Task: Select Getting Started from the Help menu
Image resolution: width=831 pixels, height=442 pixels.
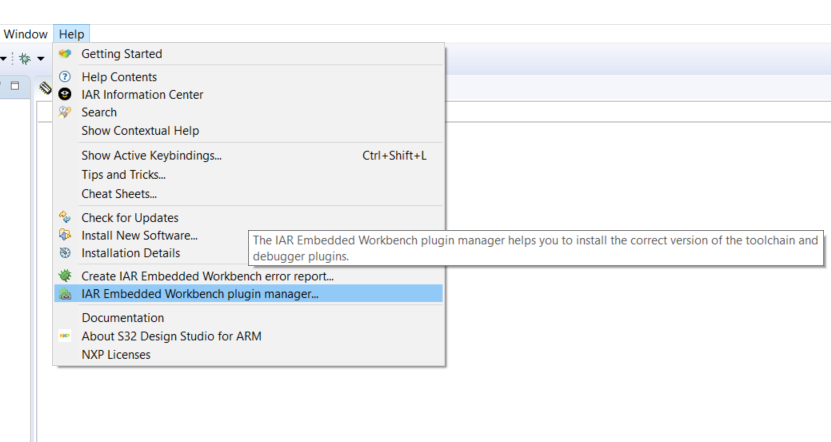Action: [249, 54]
